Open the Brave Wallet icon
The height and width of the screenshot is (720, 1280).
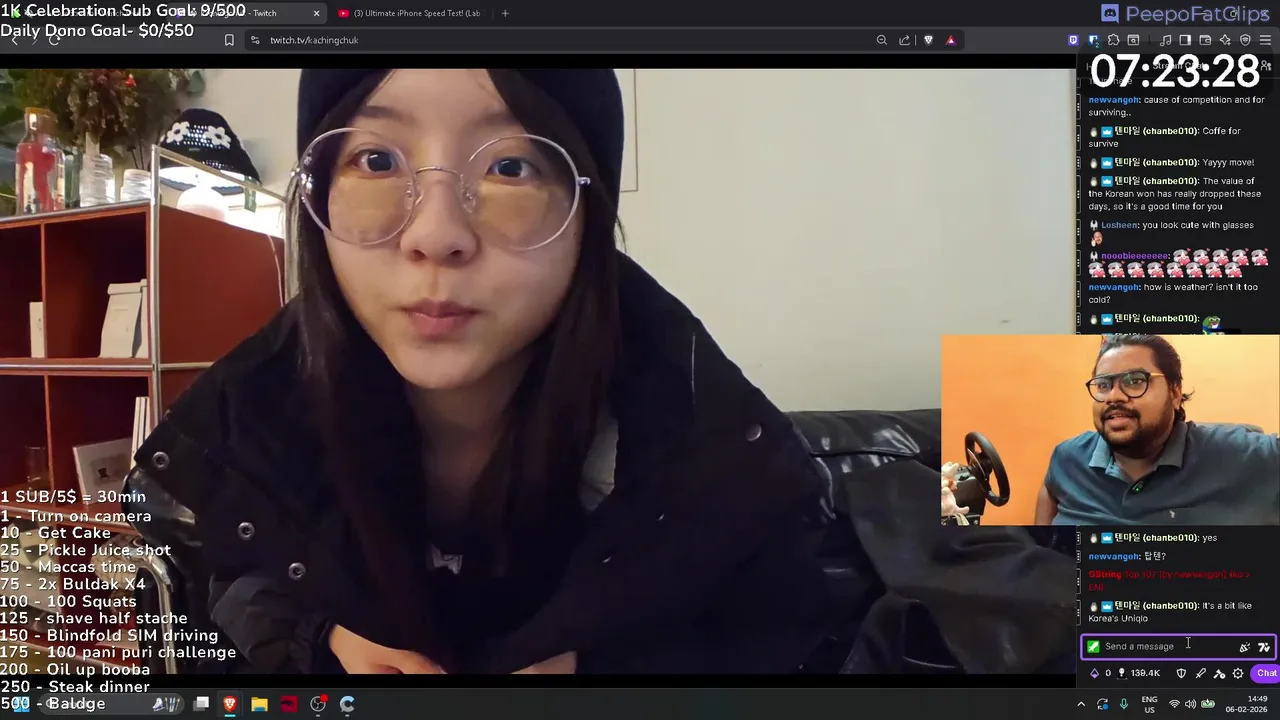[1205, 40]
